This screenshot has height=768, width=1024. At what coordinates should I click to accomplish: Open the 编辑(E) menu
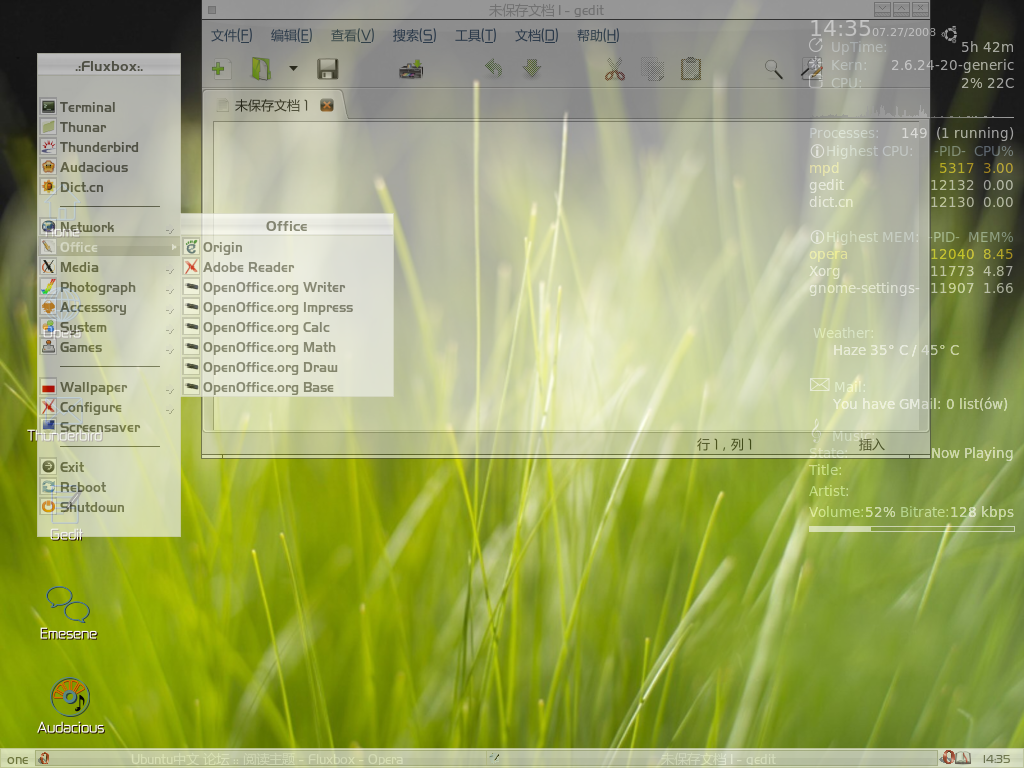(x=291, y=35)
